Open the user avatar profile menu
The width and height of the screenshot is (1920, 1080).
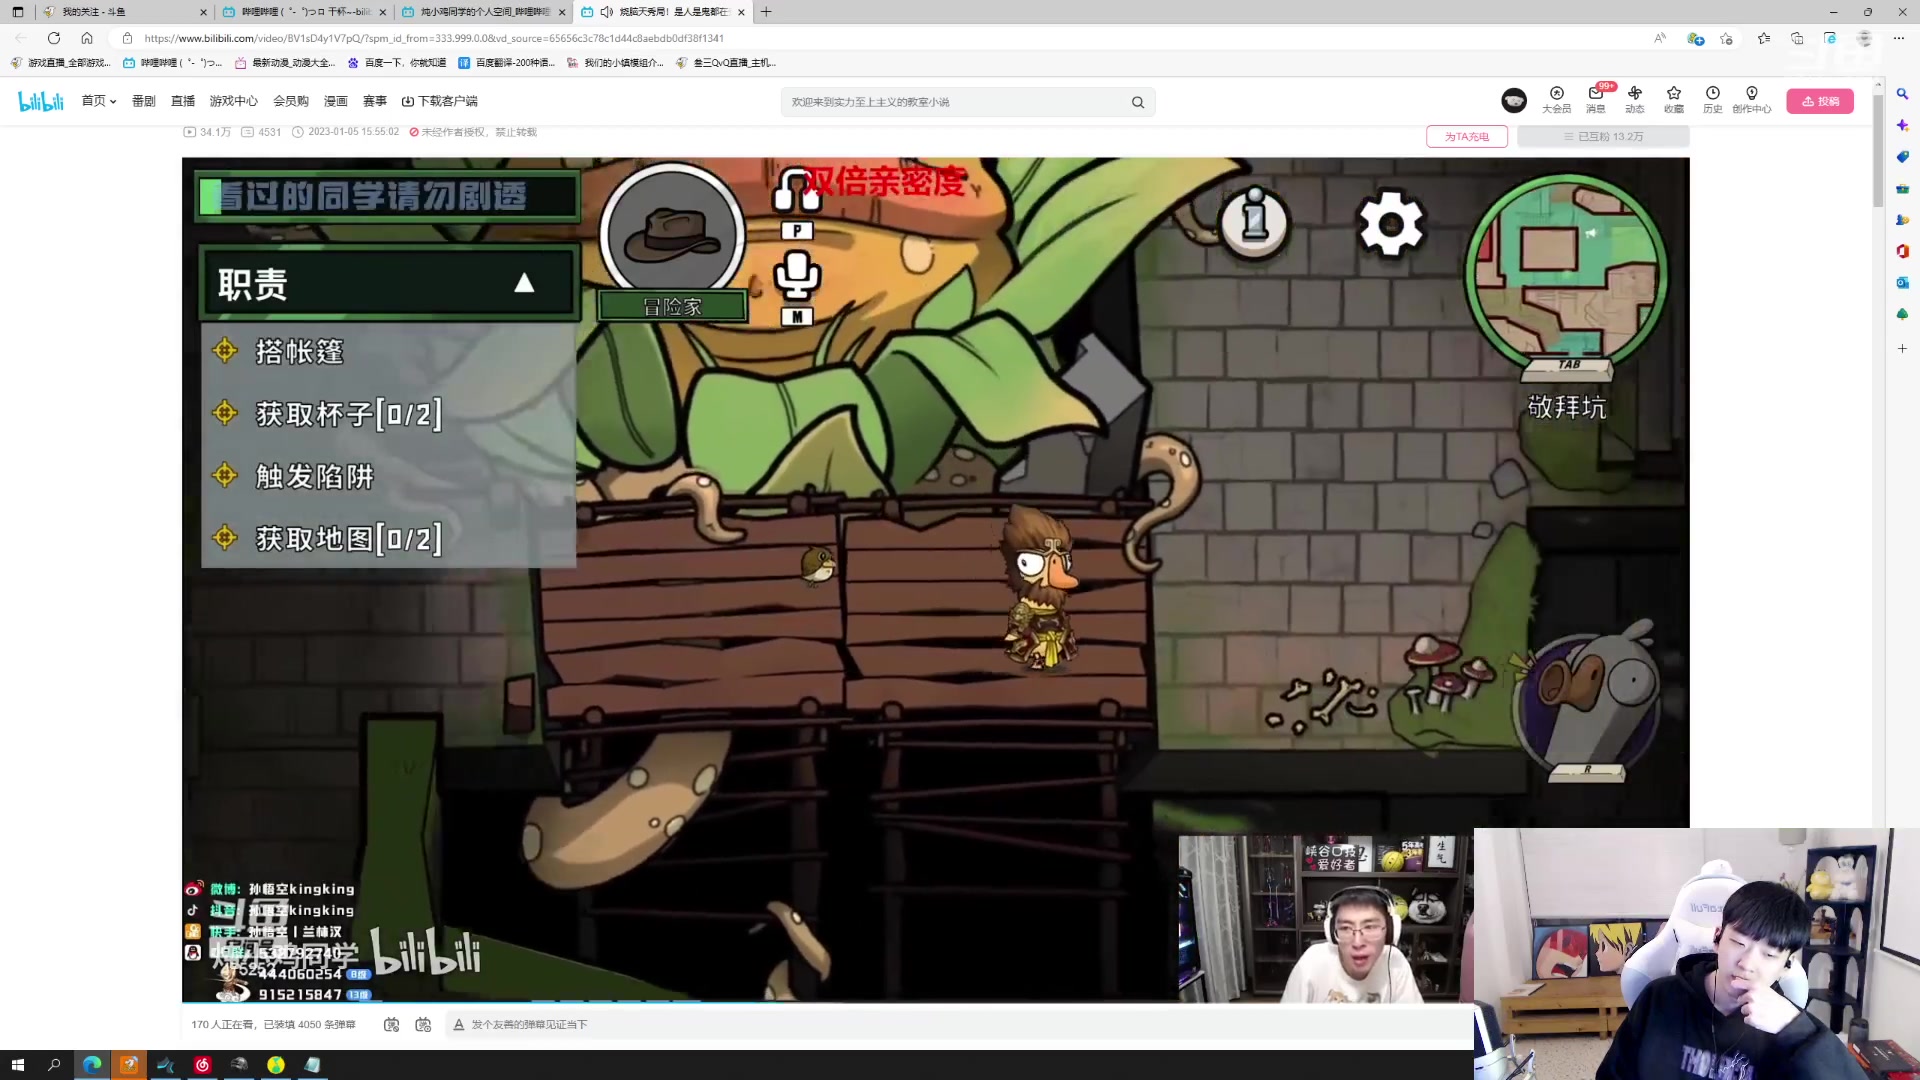tap(1514, 101)
